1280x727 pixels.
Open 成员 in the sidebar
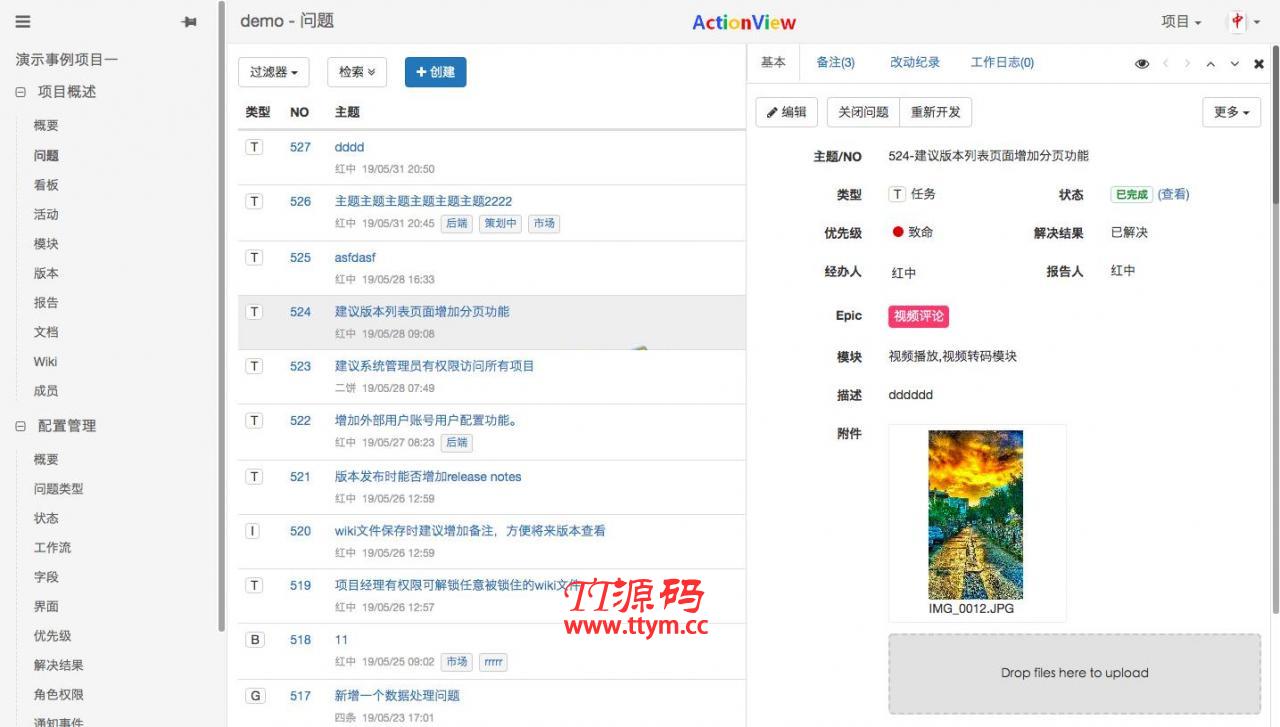click(46, 391)
